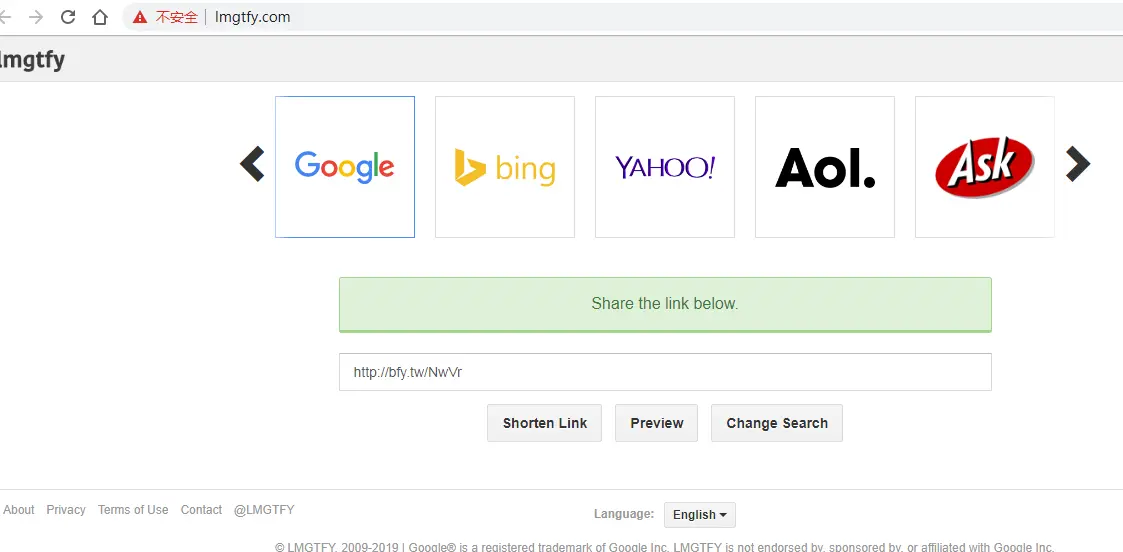Image resolution: width=1123 pixels, height=552 pixels.
Task: Open the Contact link
Action: (x=201, y=510)
